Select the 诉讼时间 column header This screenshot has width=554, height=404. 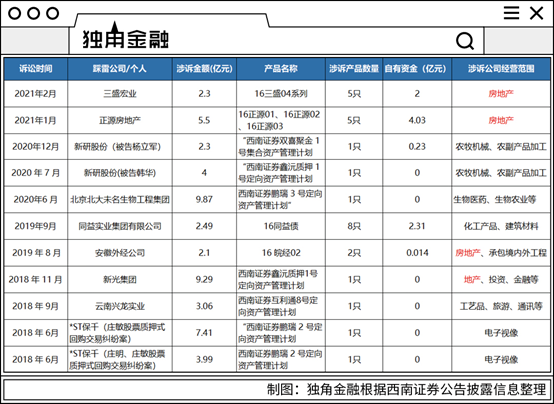[36, 69]
